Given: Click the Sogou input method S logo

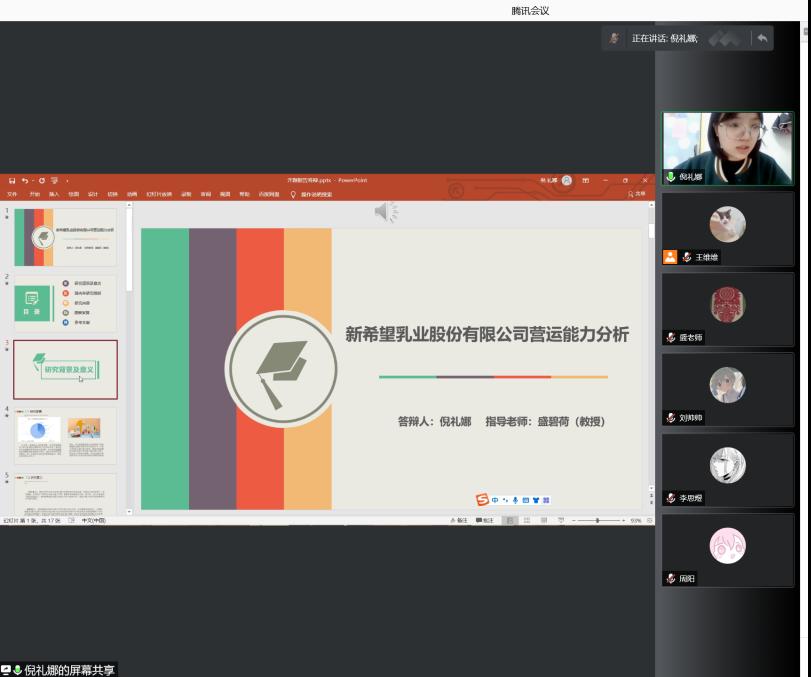Looking at the screenshot, I should 482,500.
